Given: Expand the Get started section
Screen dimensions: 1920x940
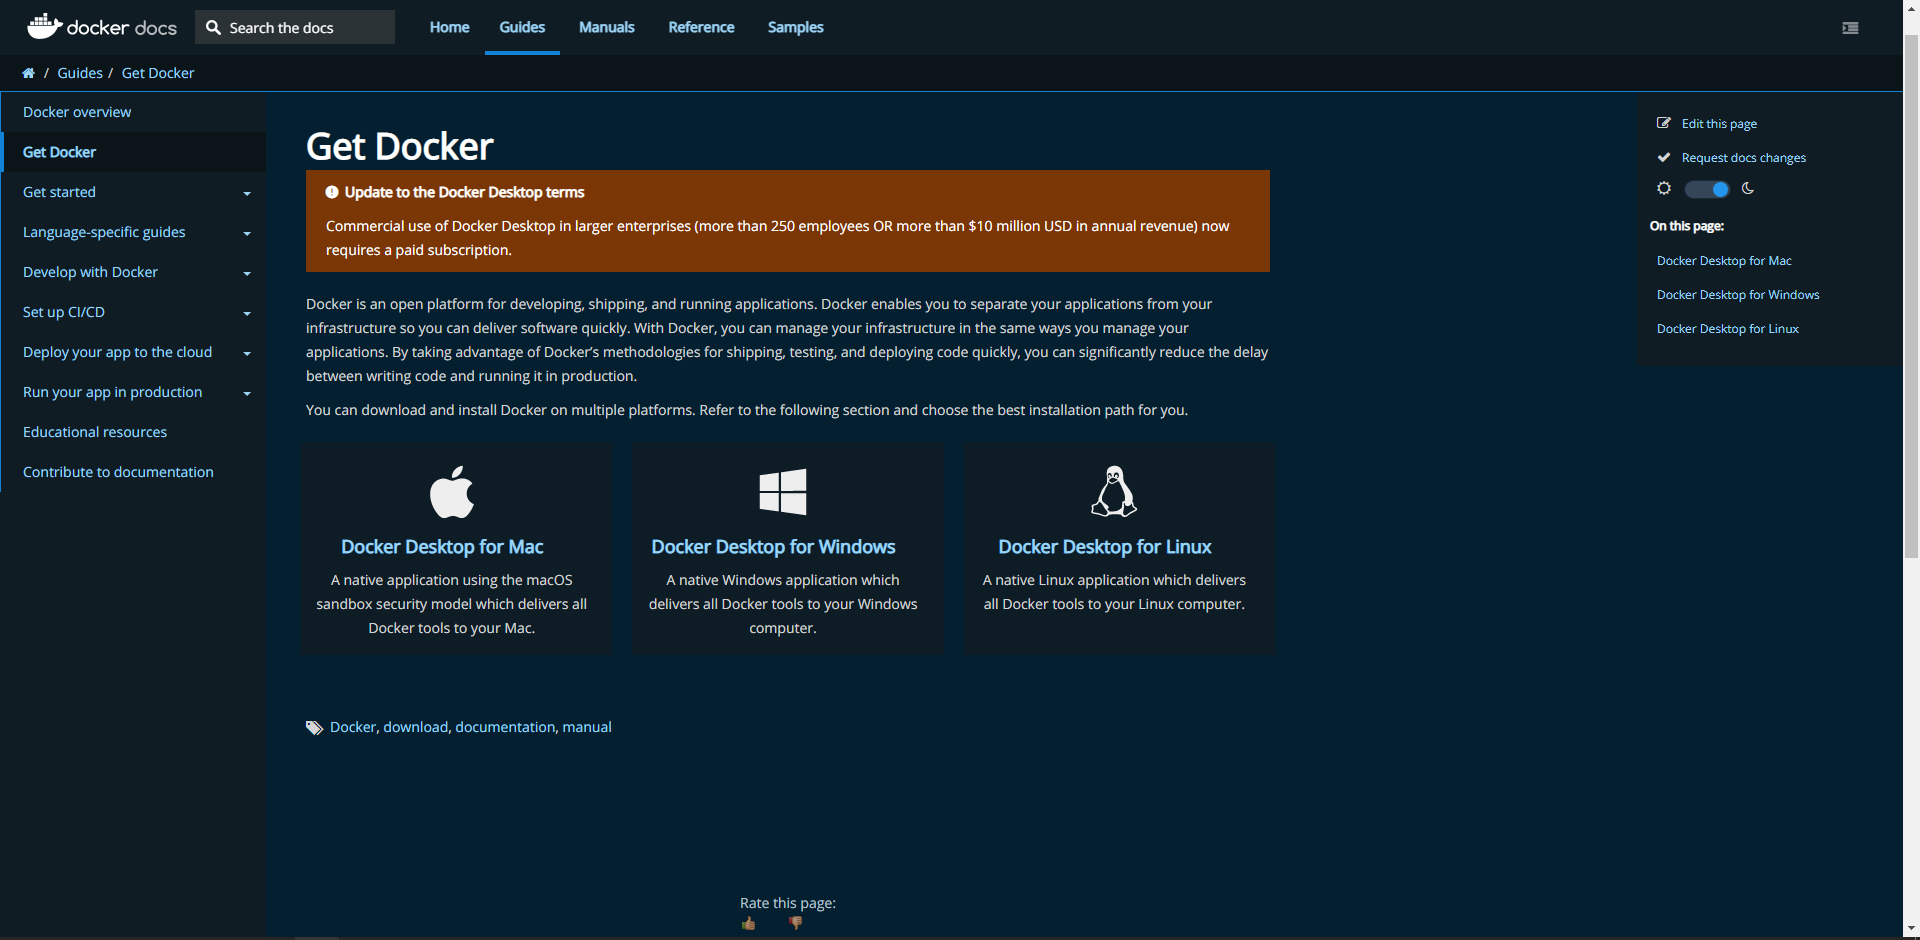Looking at the screenshot, I should [247, 193].
